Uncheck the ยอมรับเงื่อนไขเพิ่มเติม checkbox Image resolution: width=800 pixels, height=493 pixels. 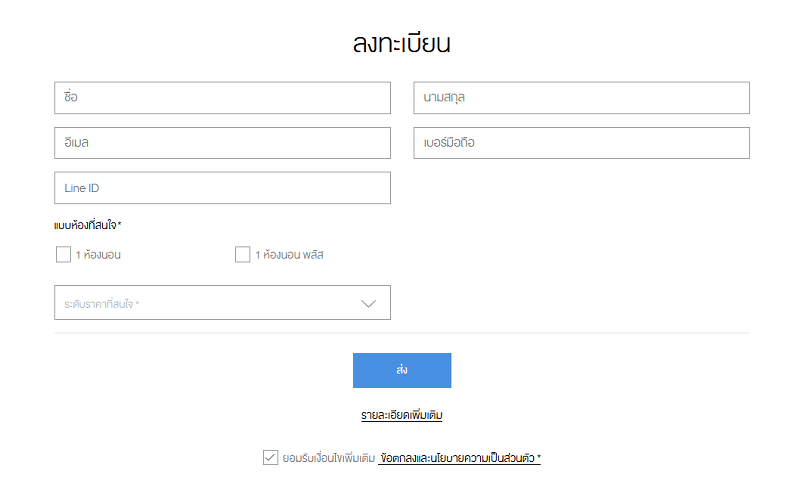click(270, 457)
